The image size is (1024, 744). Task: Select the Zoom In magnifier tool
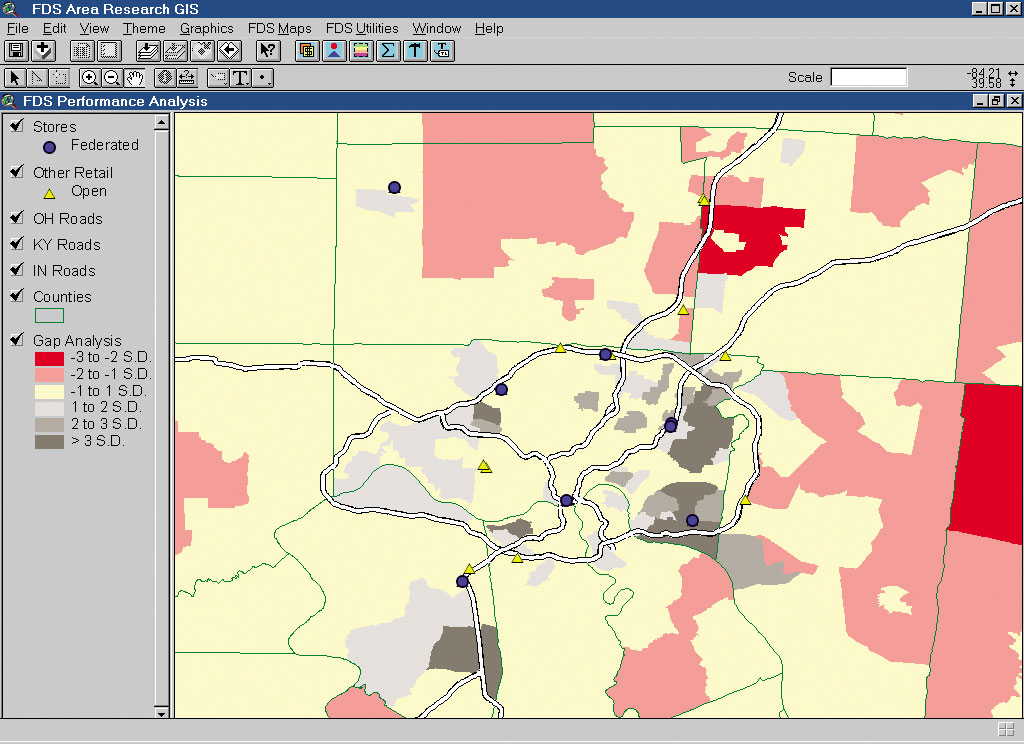click(x=90, y=77)
